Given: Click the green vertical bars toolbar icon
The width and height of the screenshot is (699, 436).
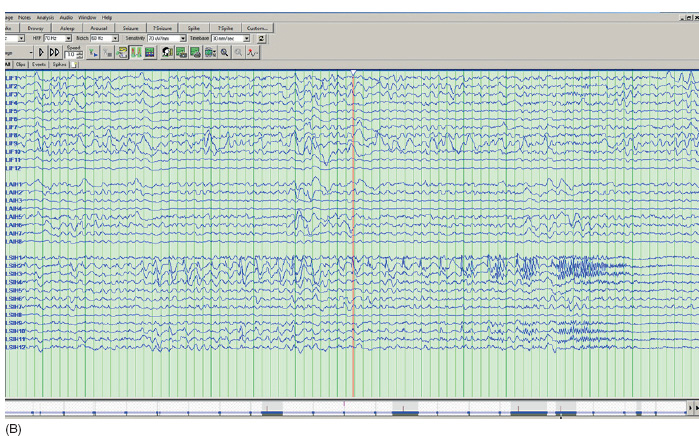Looking at the screenshot, I should (135, 52).
